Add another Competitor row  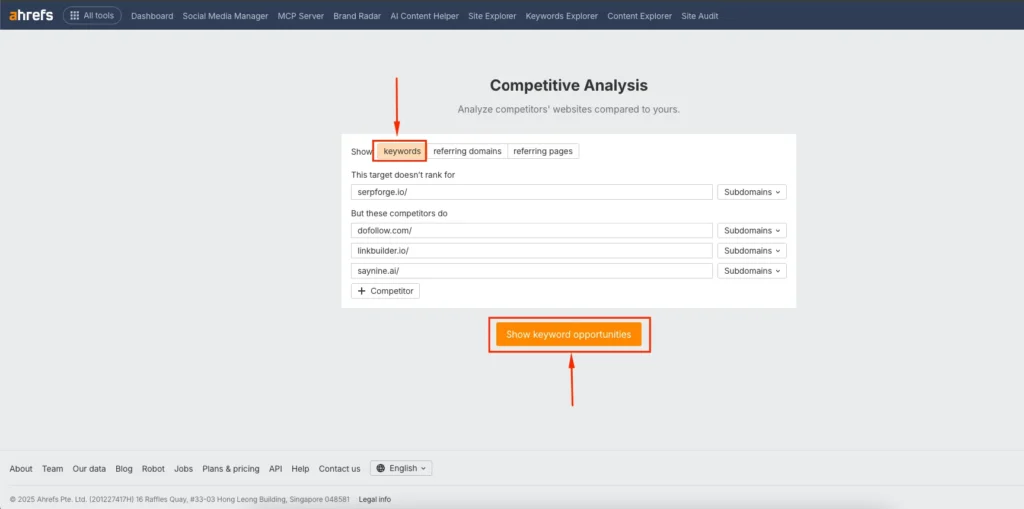(x=385, y=291)
